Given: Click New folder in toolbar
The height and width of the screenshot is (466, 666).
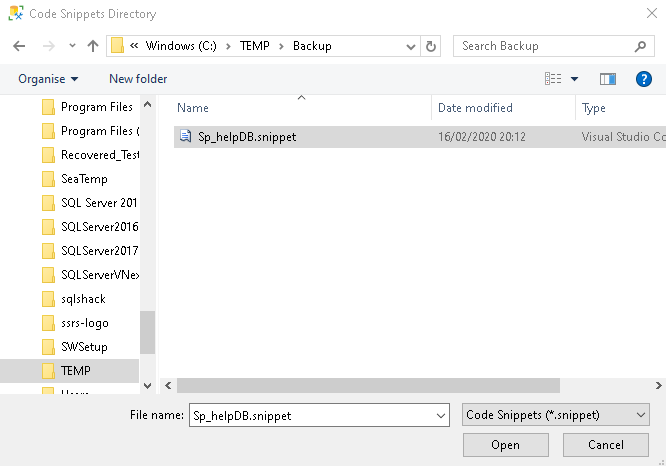Looking at the screenshot, I should pos(138,79).
